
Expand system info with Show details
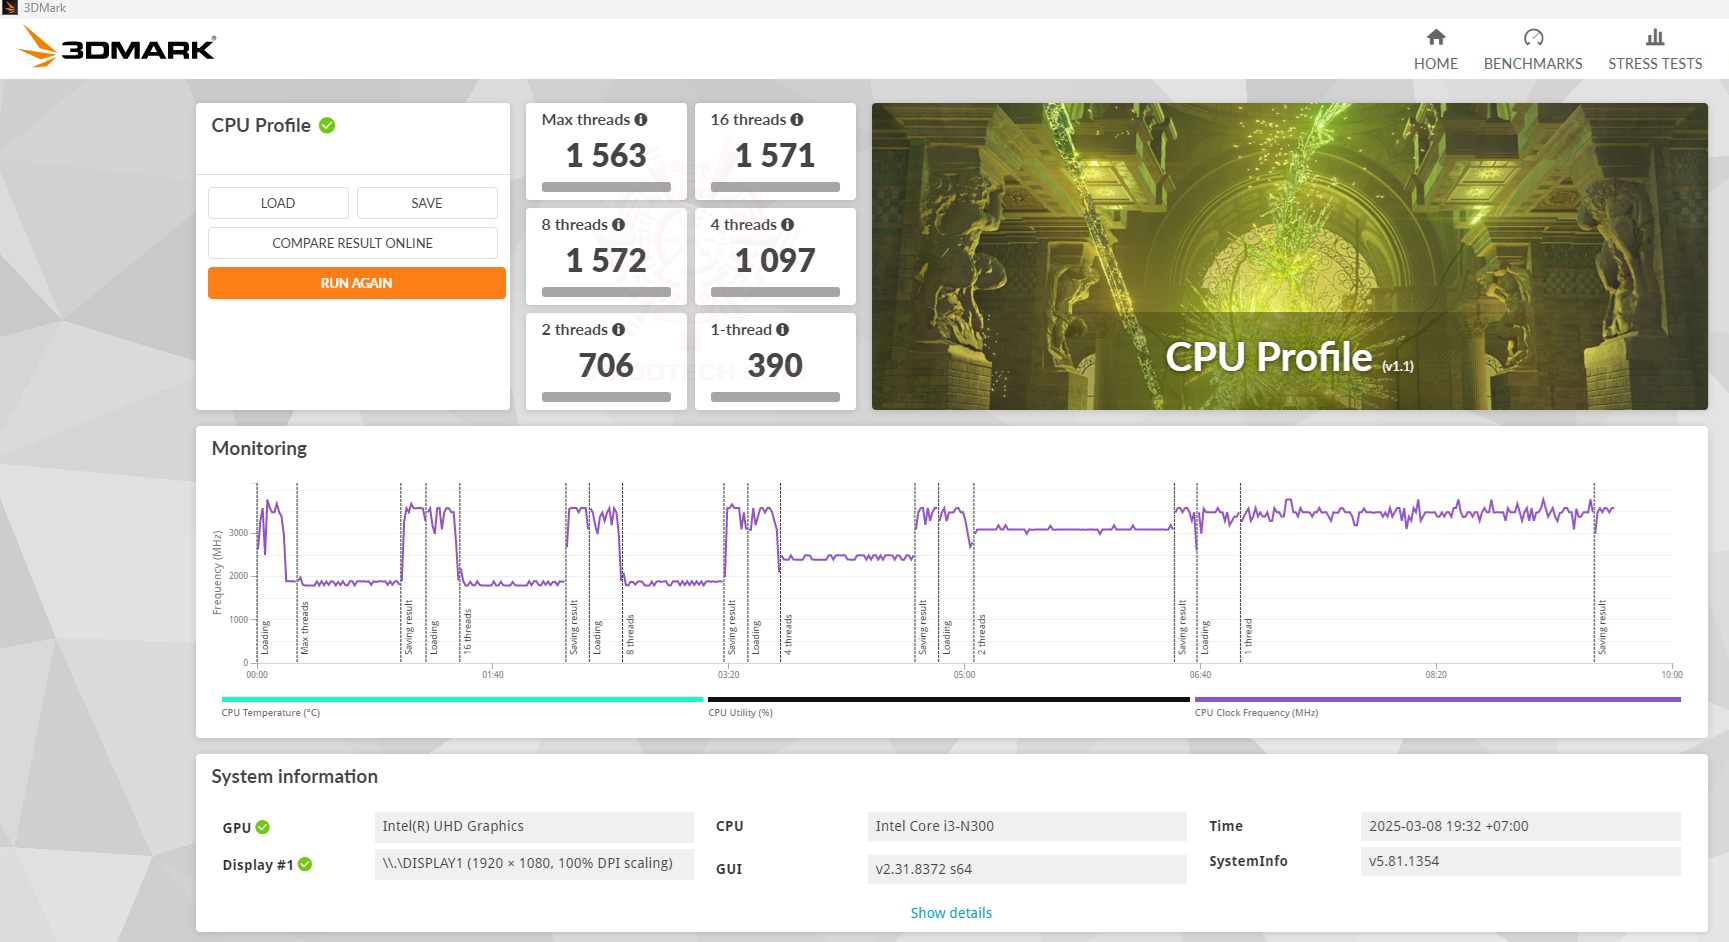951,913
